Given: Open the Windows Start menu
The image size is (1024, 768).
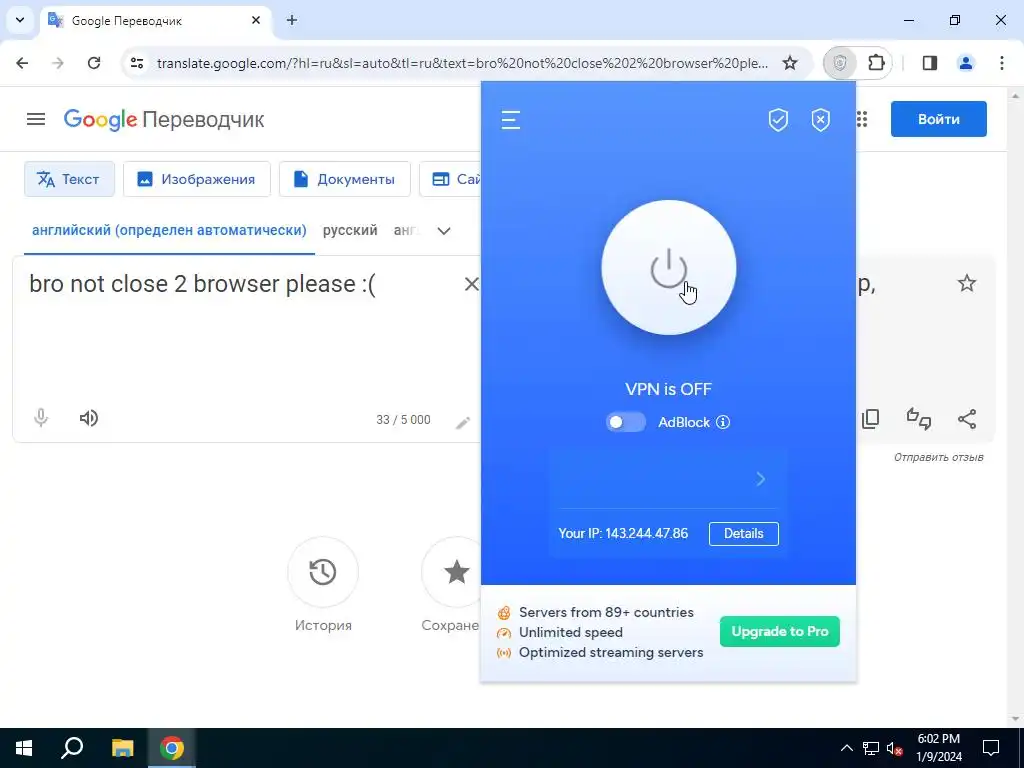Looking at the screenshot, I should (x=24, y=748).
